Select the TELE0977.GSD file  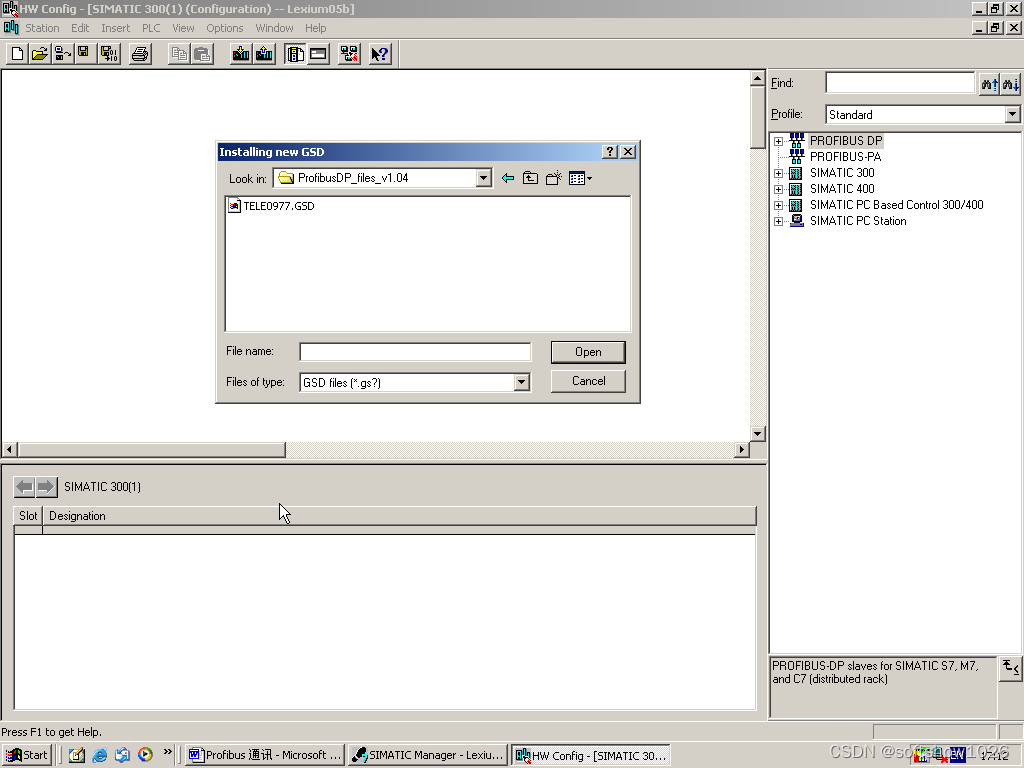click(x=271, y=206)
